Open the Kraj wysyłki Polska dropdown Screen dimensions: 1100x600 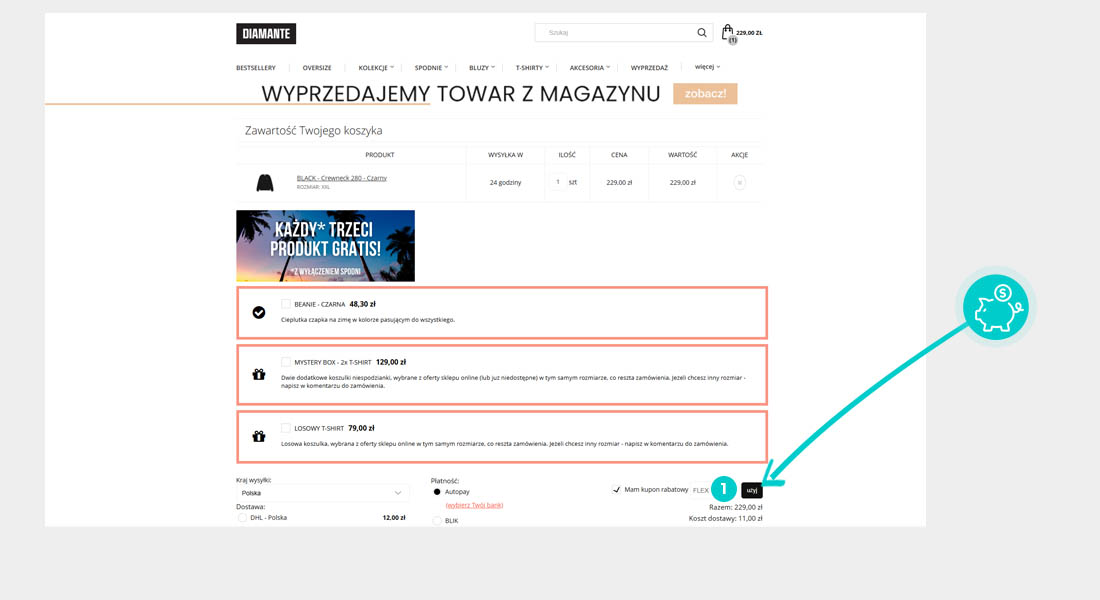click(321, 493)
